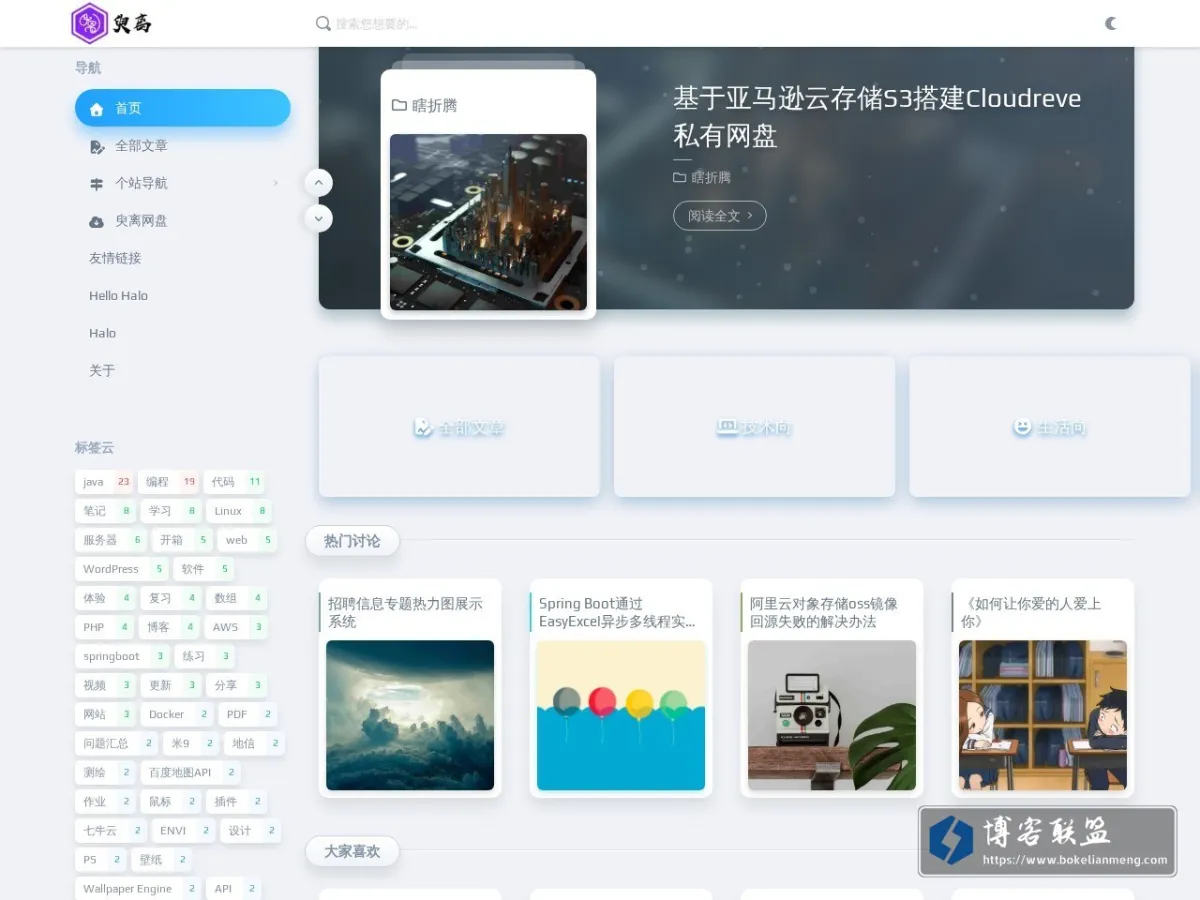Open the 关于 about page
The image size is (1200, 900).
point(102,371)
